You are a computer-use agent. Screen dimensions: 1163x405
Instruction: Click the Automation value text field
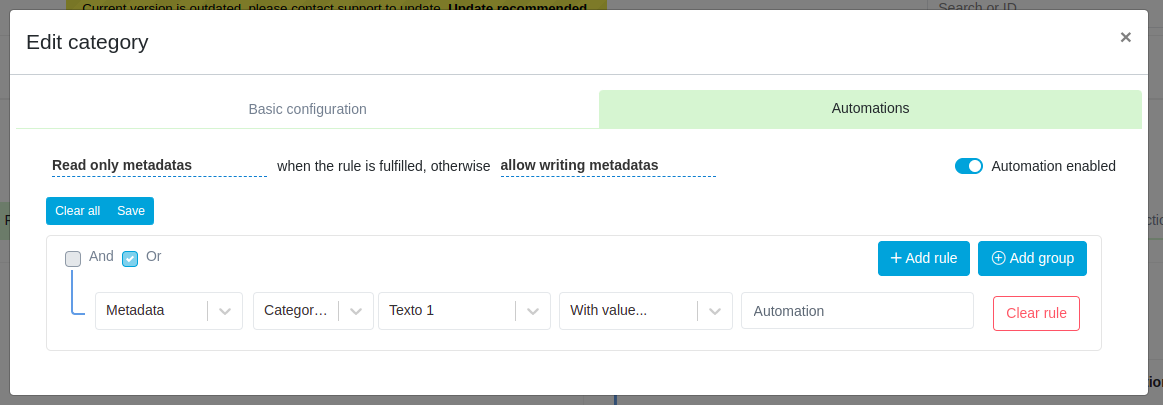857,311
